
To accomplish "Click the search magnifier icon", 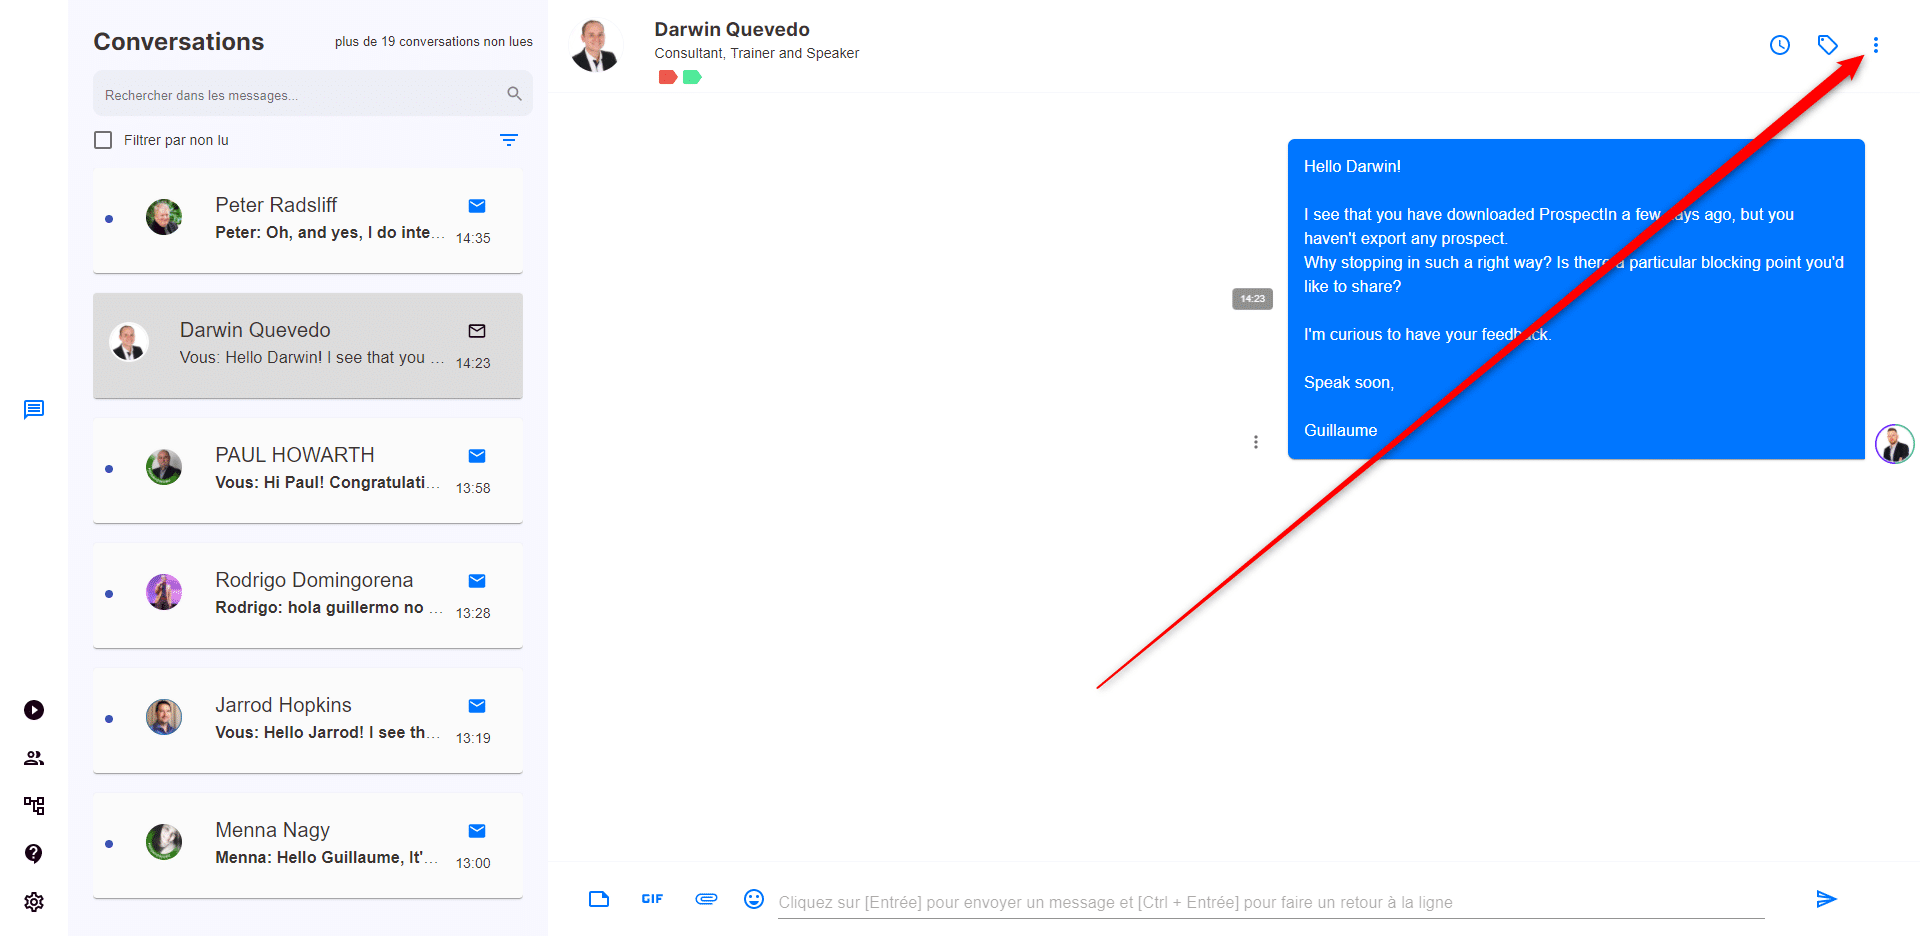I will 514,94.
